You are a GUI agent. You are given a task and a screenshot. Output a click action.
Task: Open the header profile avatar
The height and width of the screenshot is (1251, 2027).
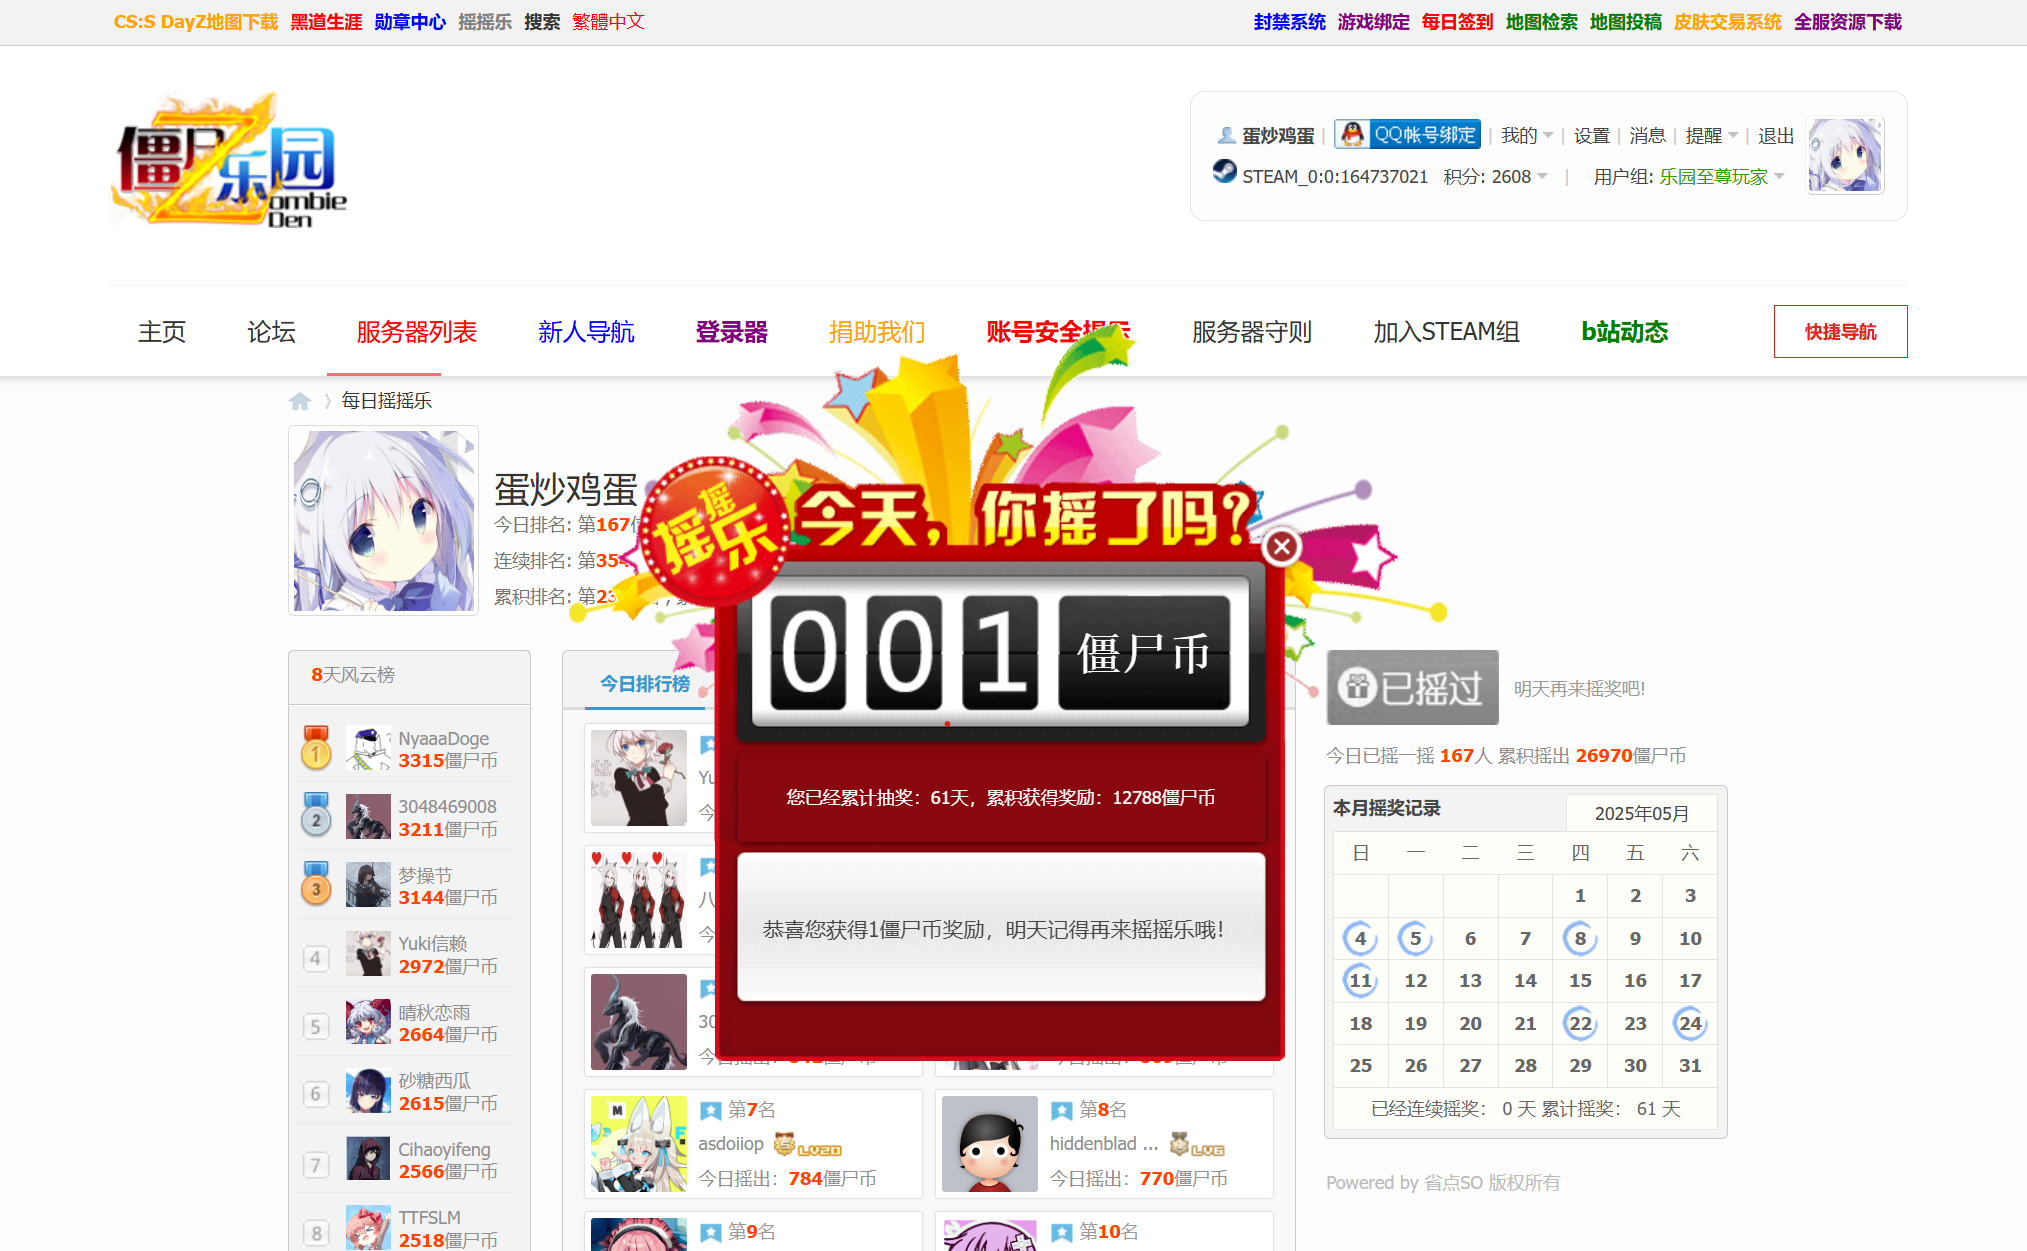coord(1845,155)
